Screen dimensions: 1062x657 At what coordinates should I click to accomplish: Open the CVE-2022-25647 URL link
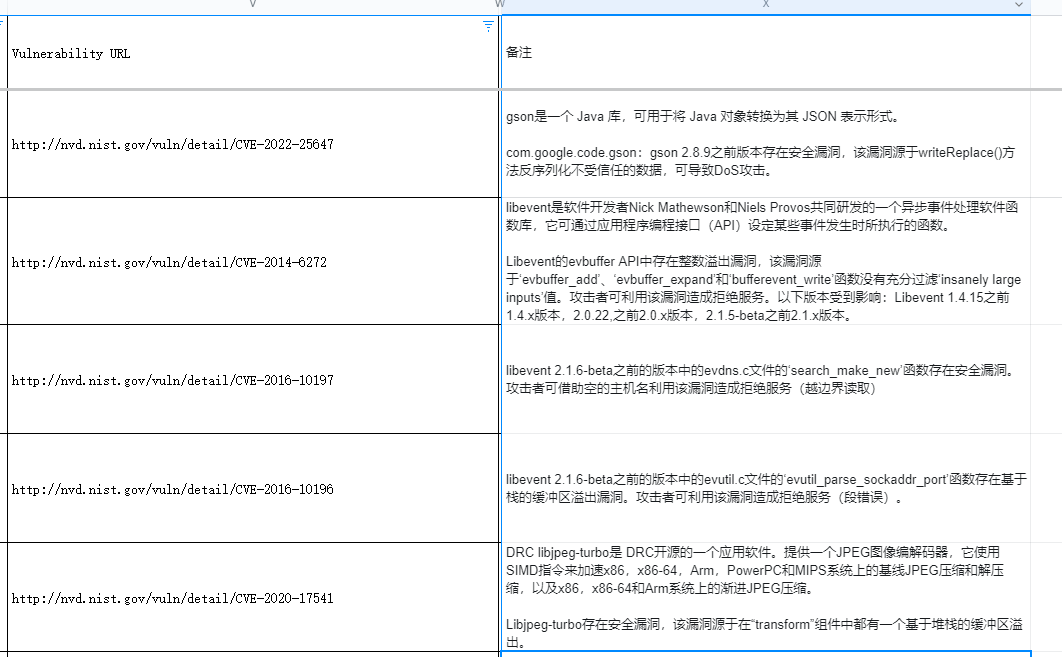(172, 145)
